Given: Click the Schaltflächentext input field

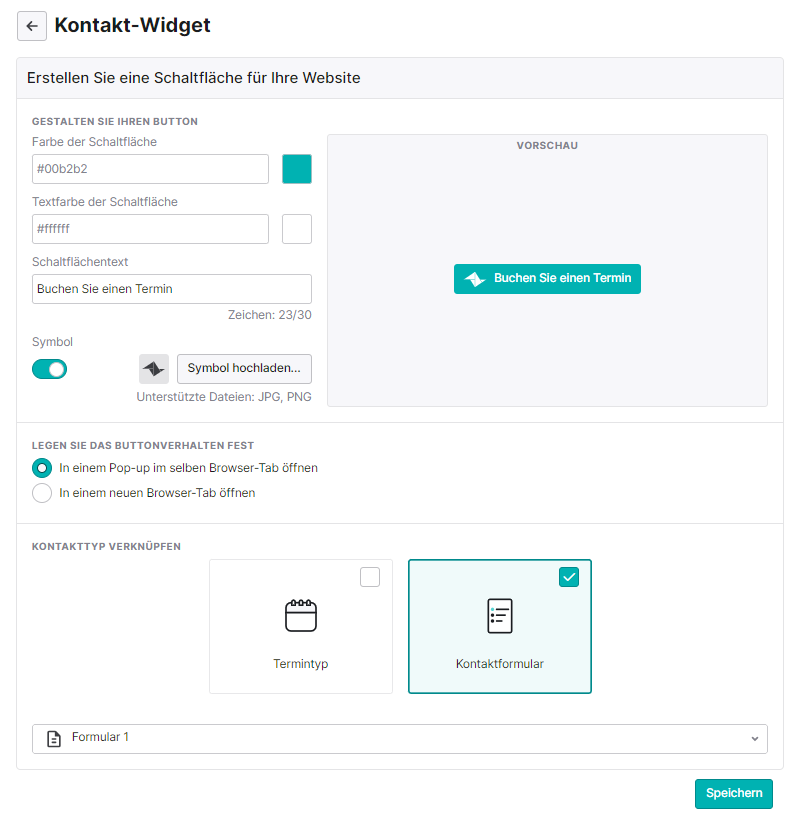Looking at the screenshot, I should (x=171, y=289).
